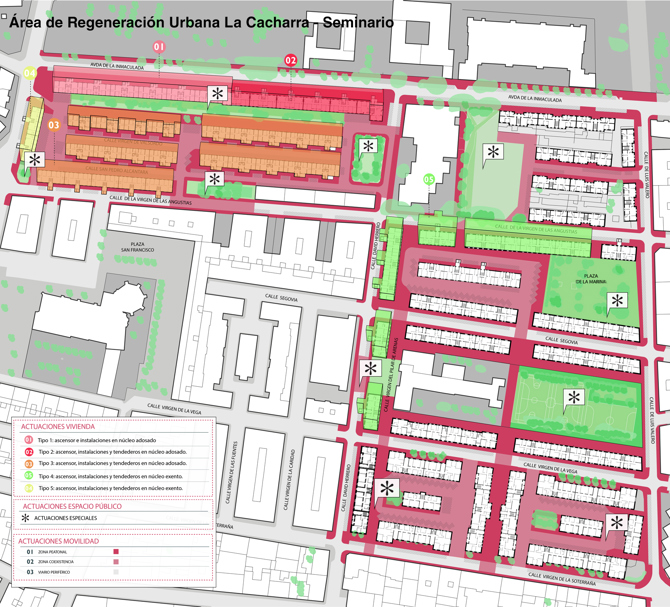Click the asterisk marker in Plaza de la Marina
The height and width of the screenshot is (607, 670).
(x=617, y=300)
